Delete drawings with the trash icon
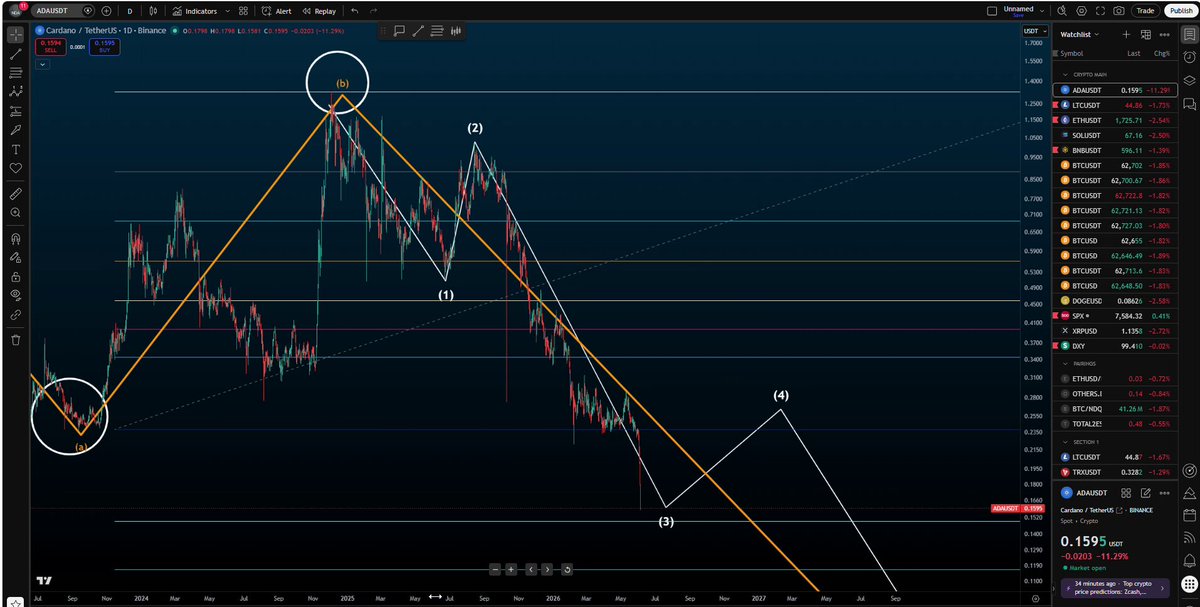 16,340
